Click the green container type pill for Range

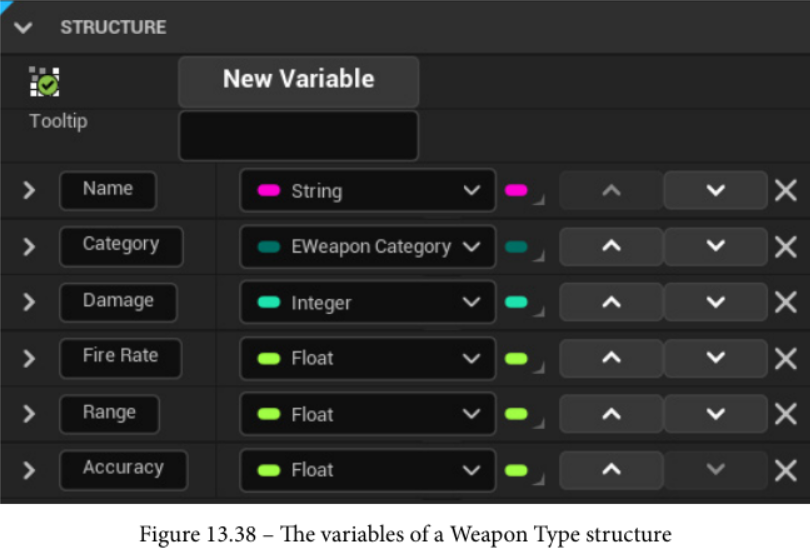click(x=518, y=414)
